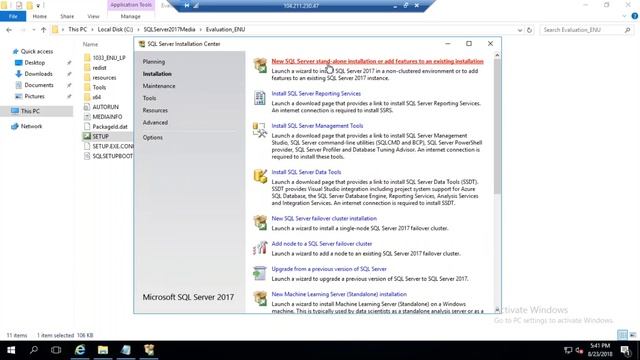
Task: Click New Machine Learning Server installation link
Action: tap(339, 294)
